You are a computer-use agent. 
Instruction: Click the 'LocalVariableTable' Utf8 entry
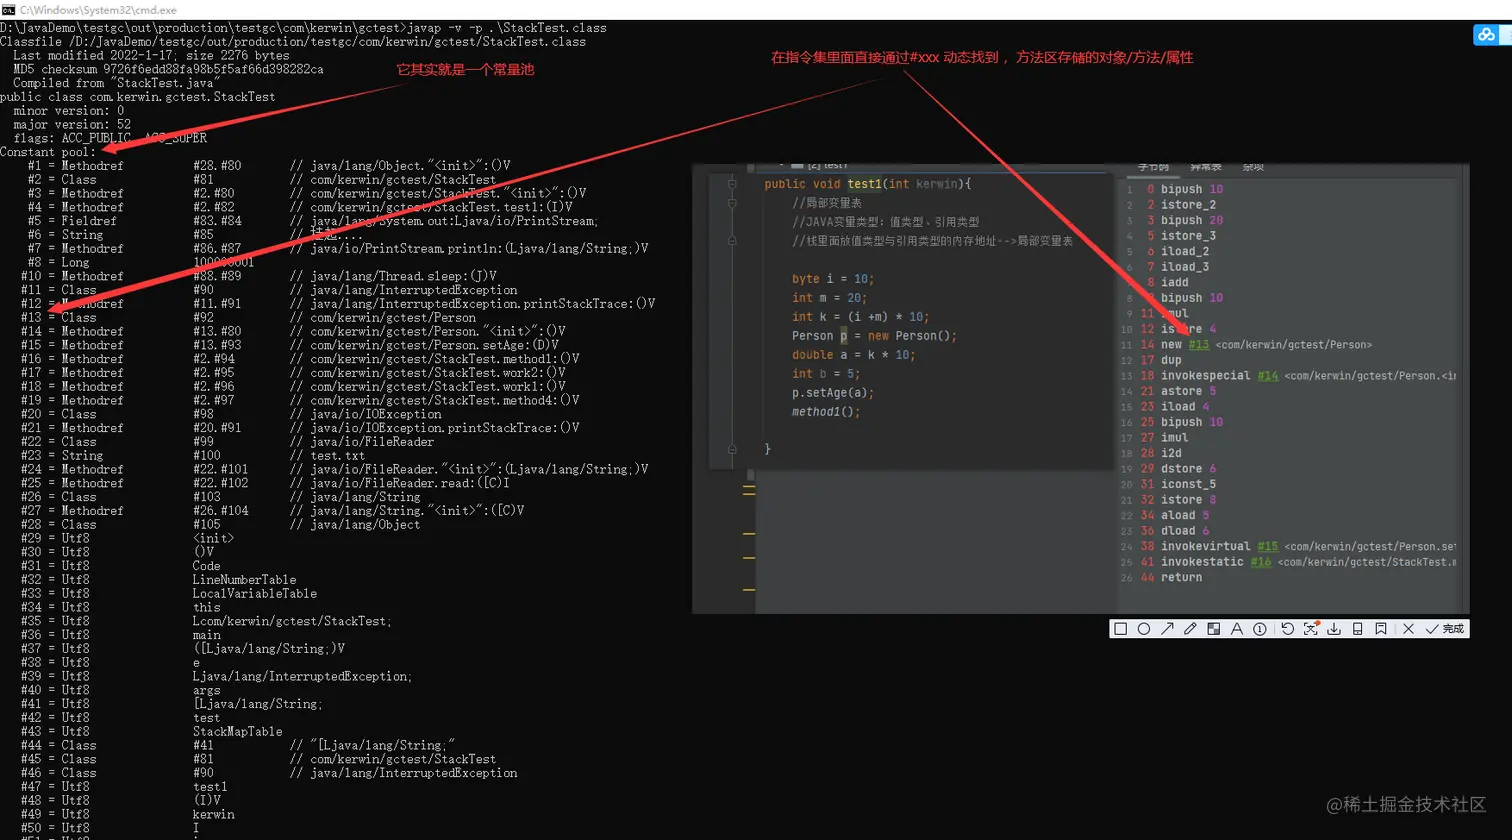(x=255, y=593)
